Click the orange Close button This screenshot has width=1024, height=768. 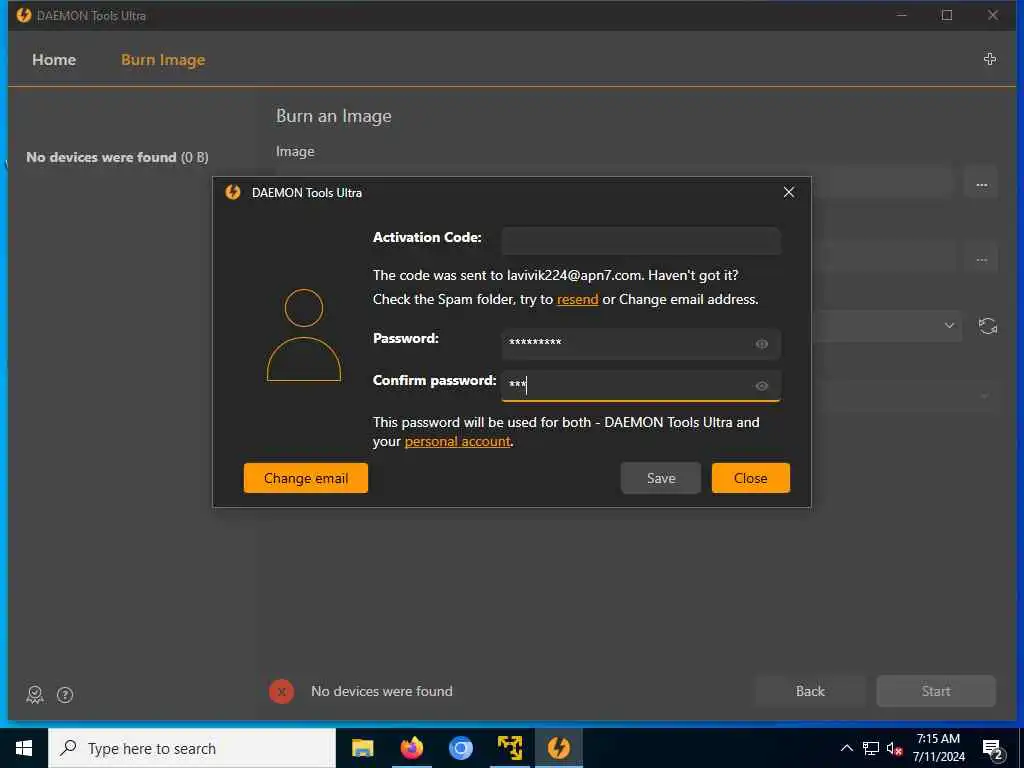pos(750,478)
